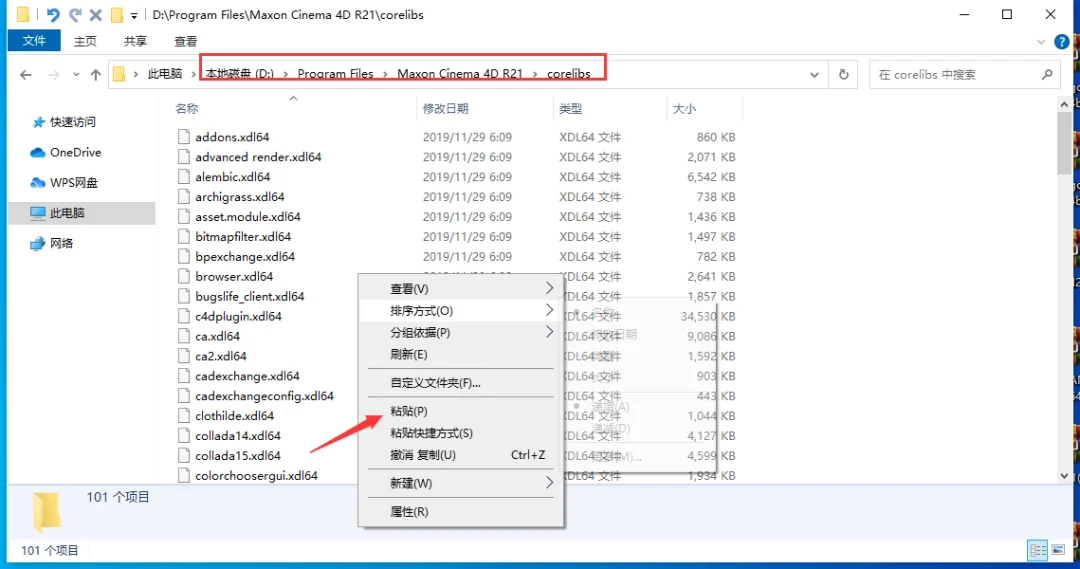Image resolution: width=1080 pixels, height=569 pixels.
Task: Open 排序方式(O) submenu in context menu
Action: coord(461,311)
